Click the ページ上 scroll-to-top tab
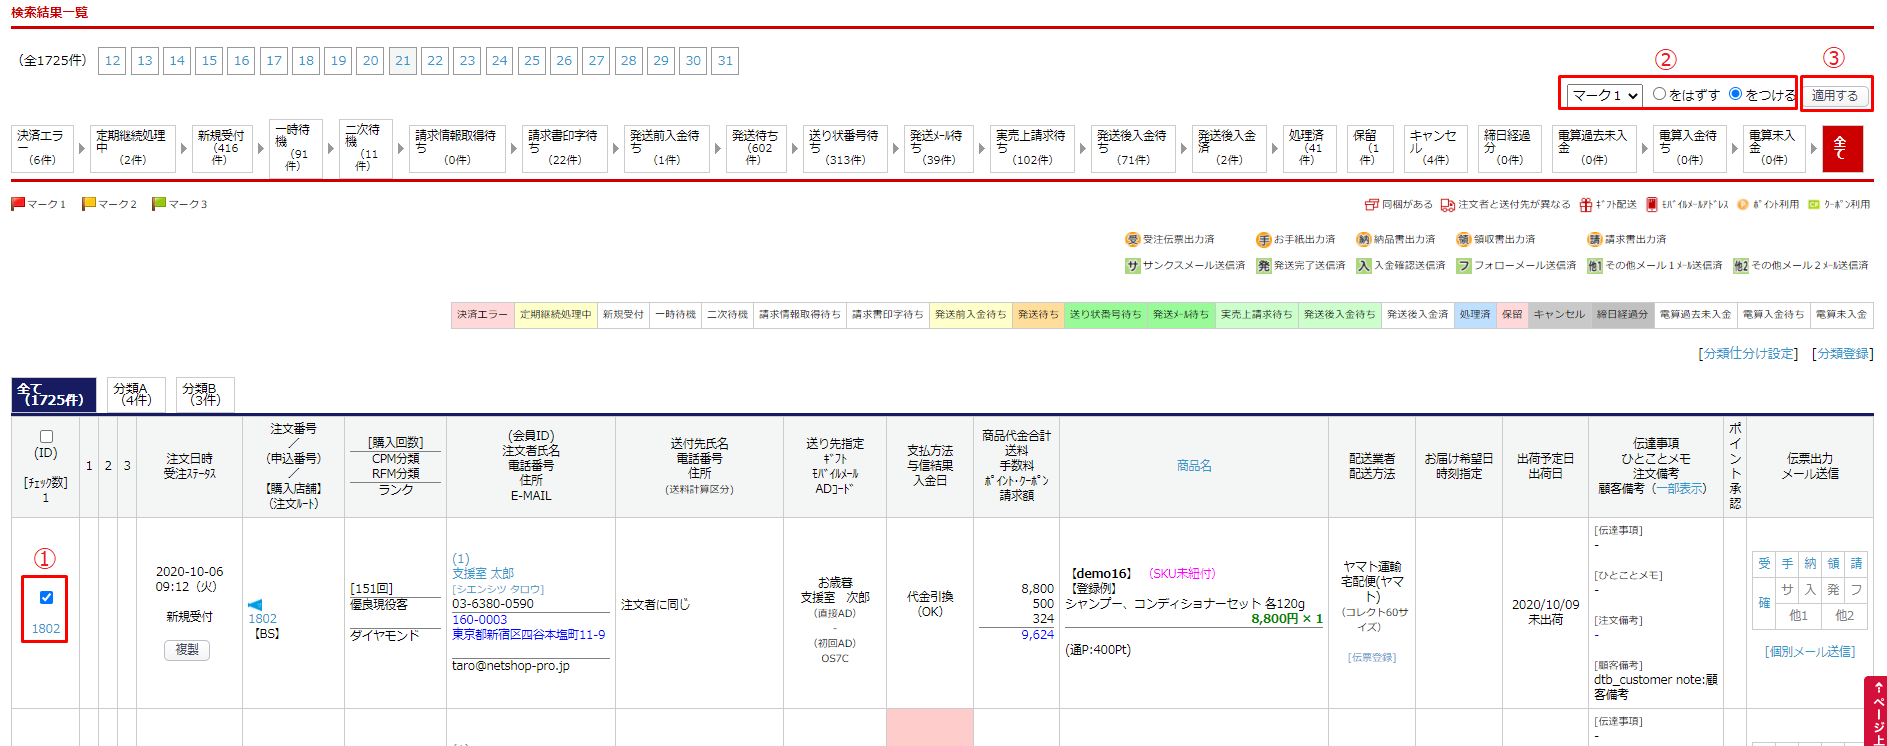Screen dimensions: 1887x746 coord(1876,712)
